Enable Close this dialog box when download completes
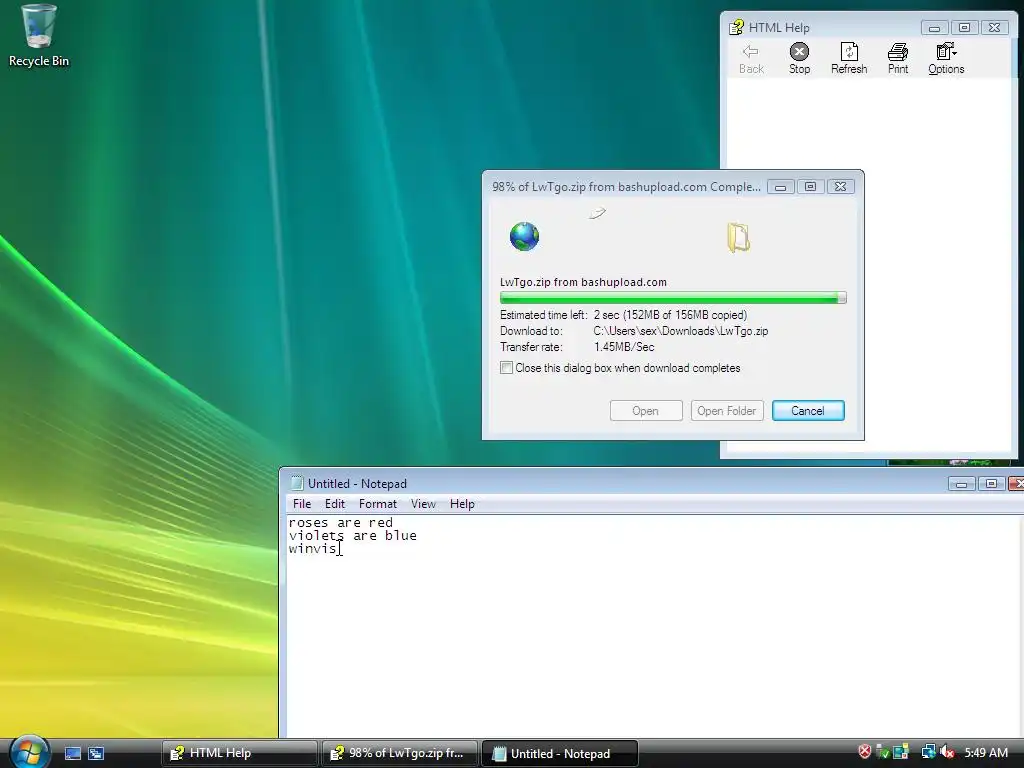This screenshot has height=768, width=1024. 506,368
